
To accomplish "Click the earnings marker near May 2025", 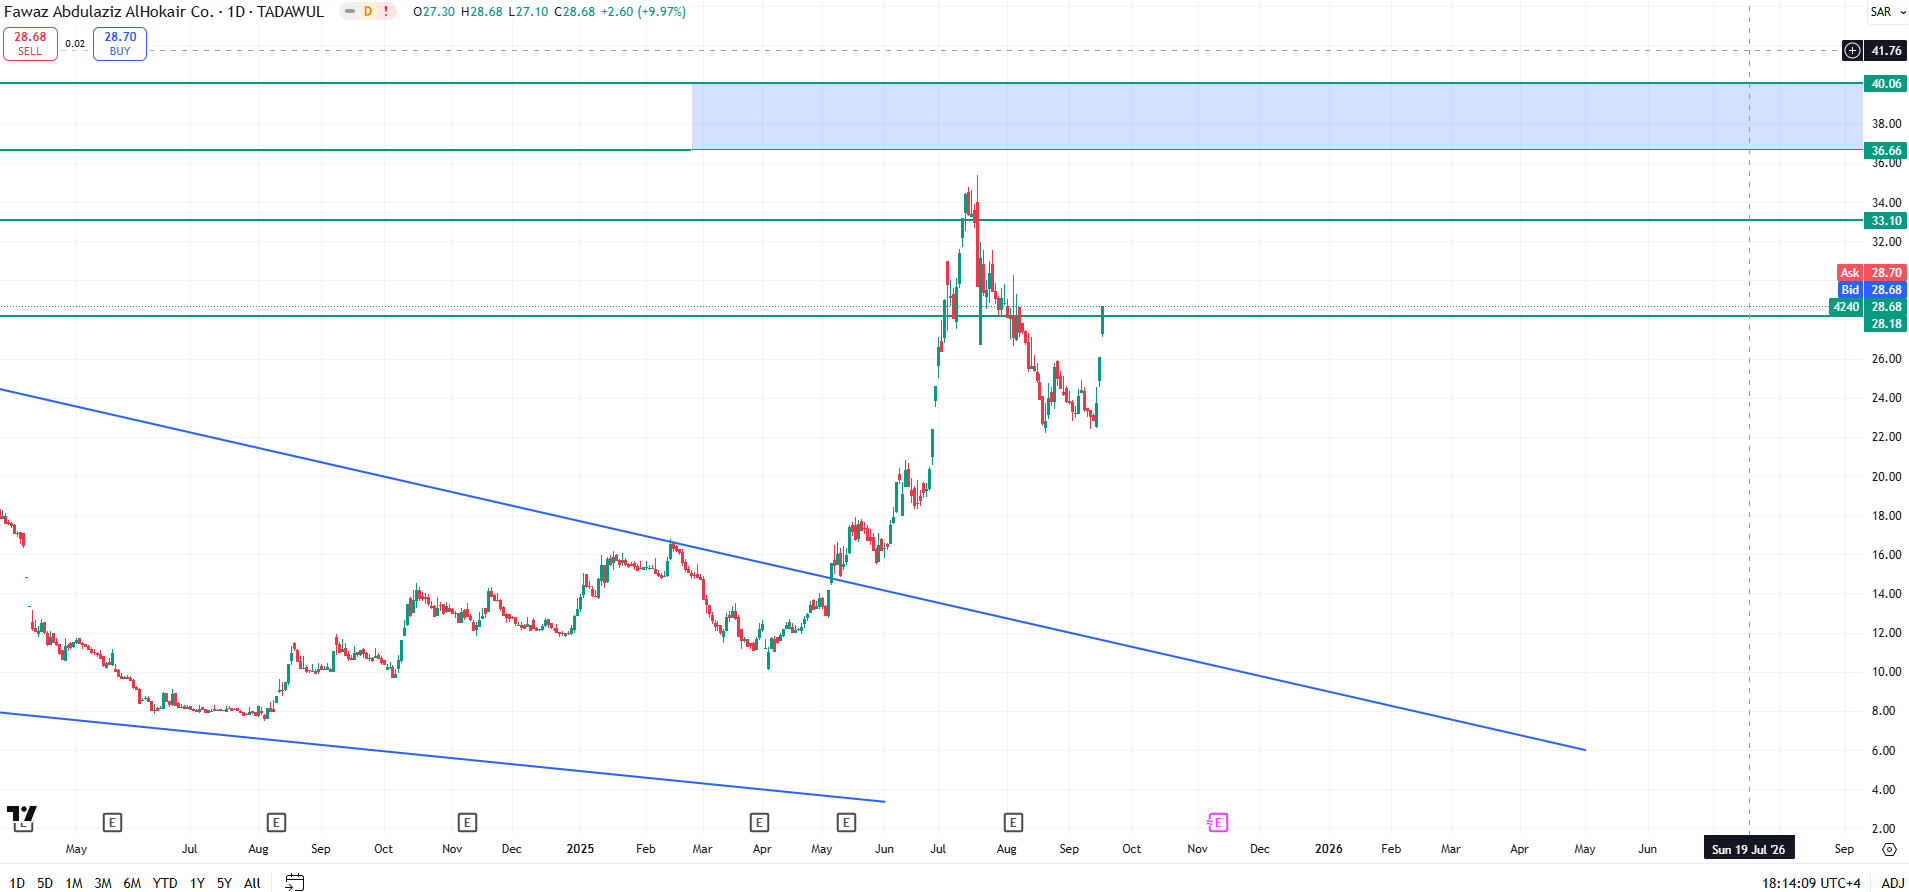I will pos(846,823).
